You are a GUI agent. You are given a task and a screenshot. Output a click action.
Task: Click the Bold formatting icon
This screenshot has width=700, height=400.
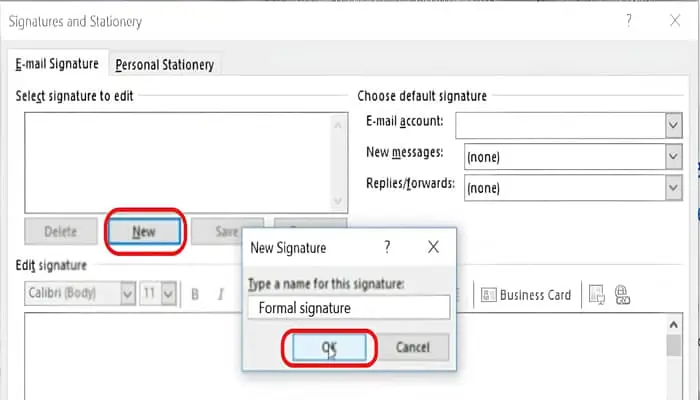(195, 294)
